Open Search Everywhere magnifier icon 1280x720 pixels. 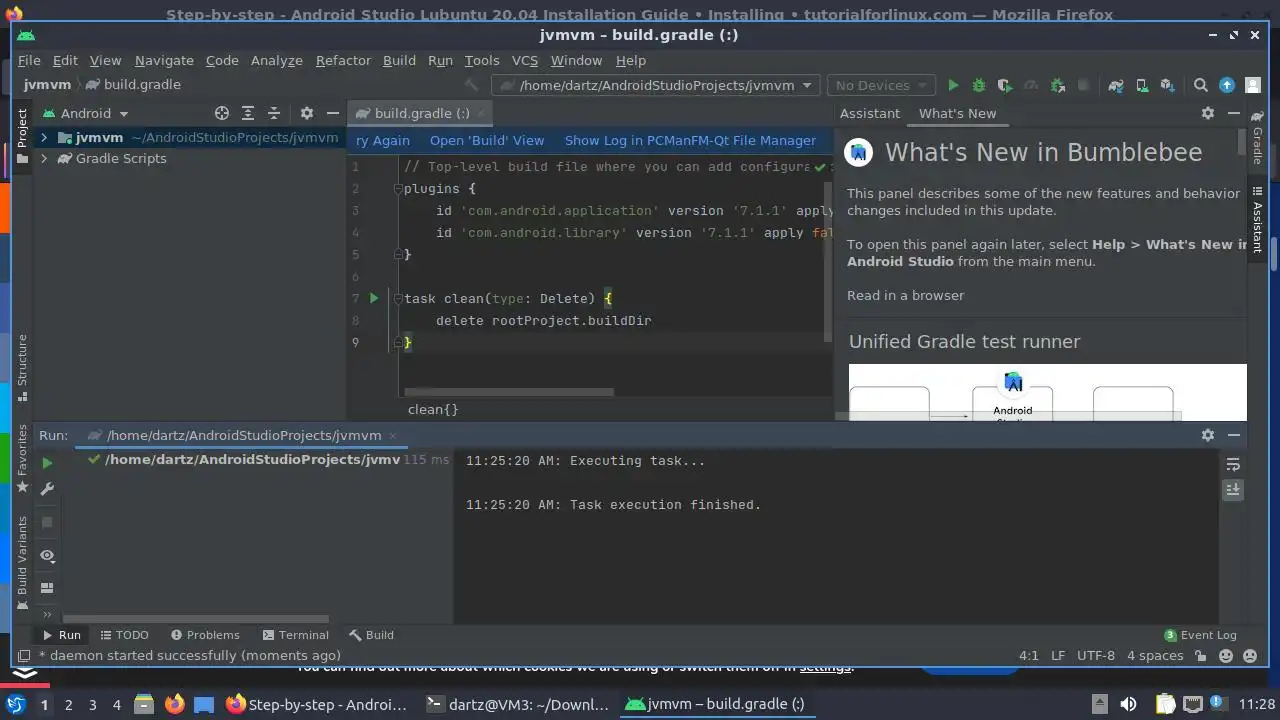[x=1201, y=85]
